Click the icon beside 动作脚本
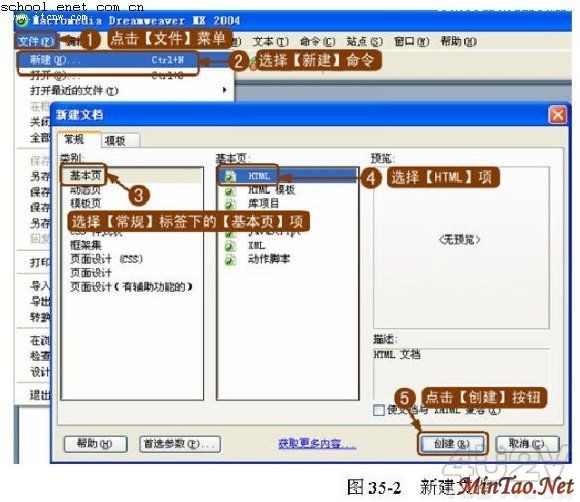Screen dimensions: 580x502 click(230, 260)
